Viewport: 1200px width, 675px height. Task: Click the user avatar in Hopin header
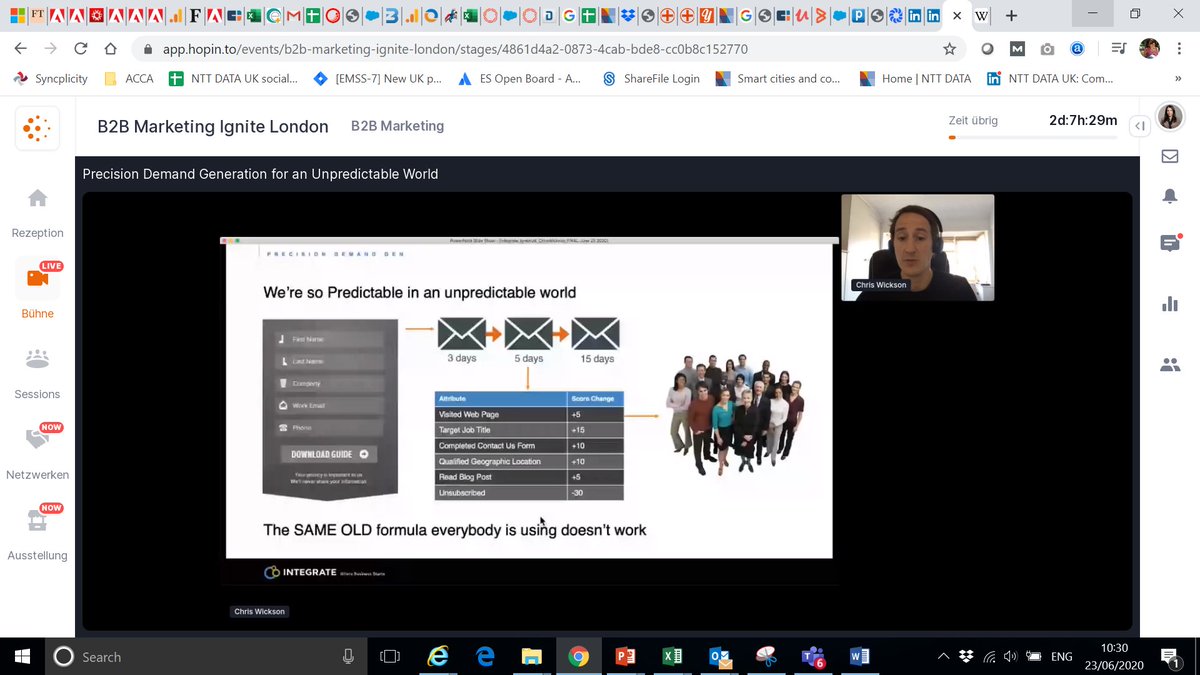click(x=1169, y=117)
